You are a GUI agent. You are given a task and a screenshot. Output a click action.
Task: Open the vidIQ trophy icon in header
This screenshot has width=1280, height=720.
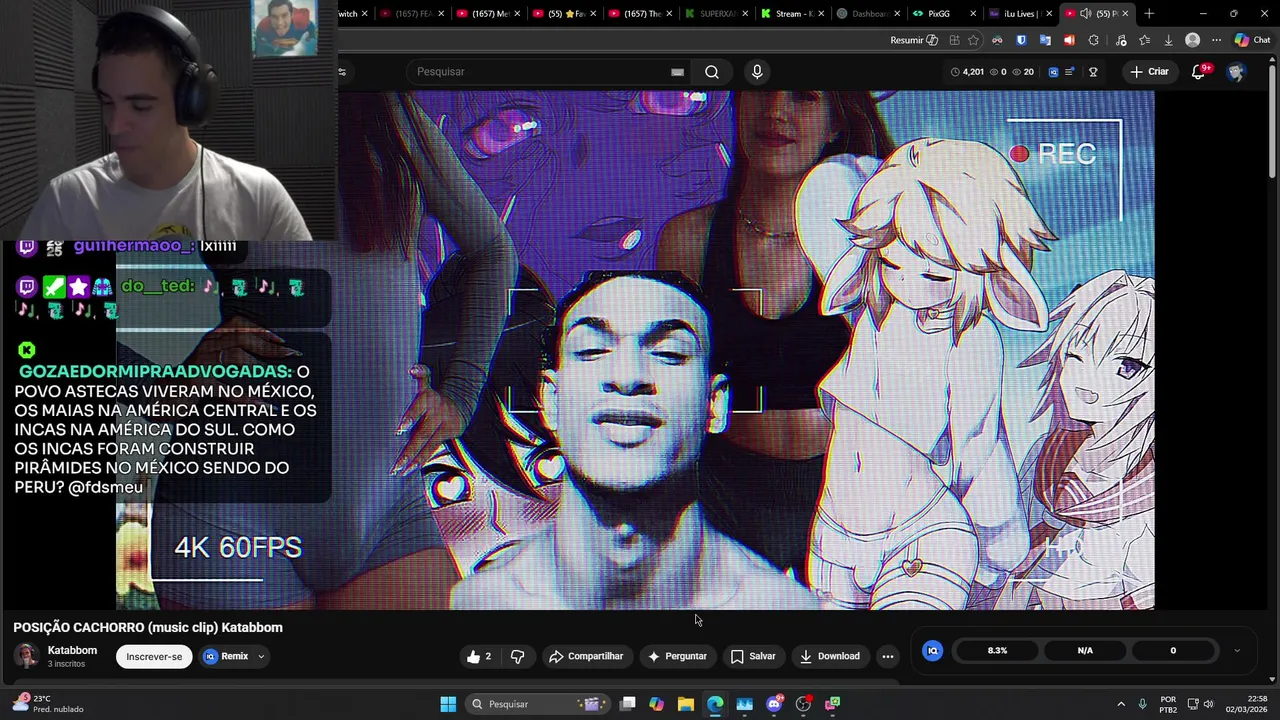[x=1093, y=72]
